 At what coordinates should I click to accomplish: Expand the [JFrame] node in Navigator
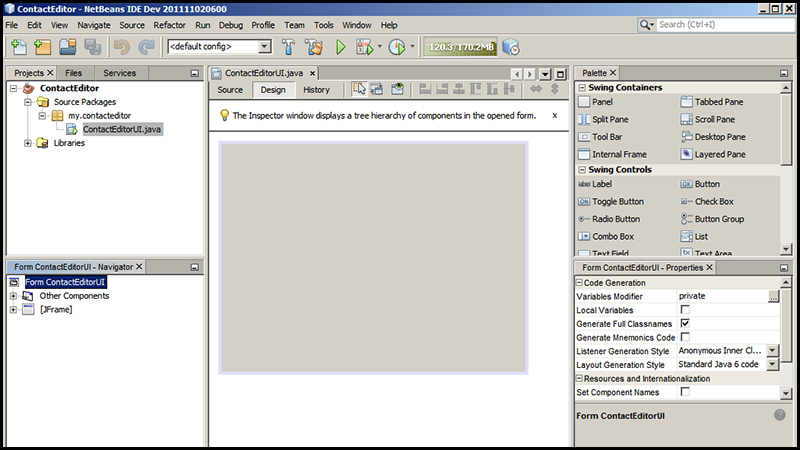pos(14,310)
